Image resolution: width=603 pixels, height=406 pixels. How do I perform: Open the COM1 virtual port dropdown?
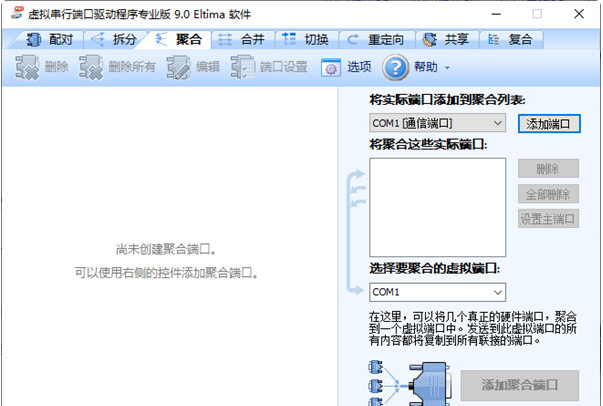pos(437,292)
